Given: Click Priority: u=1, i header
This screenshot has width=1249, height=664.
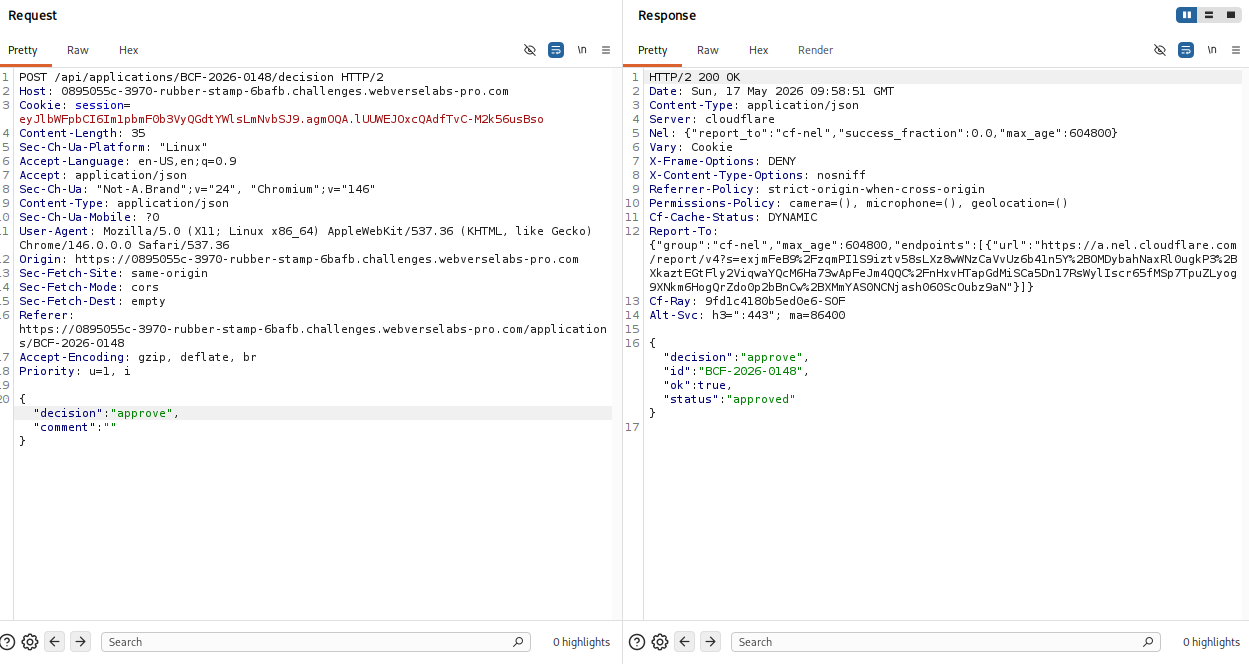Looking at the screenshot, I should pos(75,371).
